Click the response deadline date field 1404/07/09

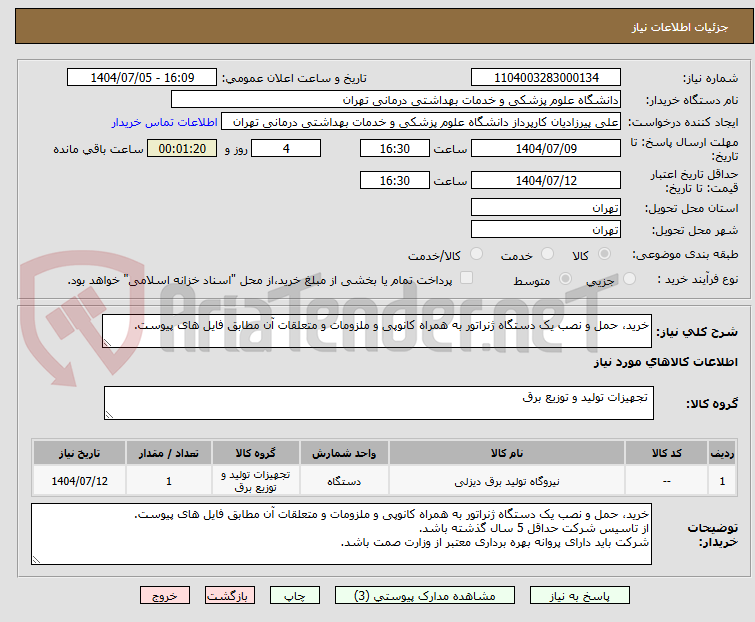click(x=546, y=149)
